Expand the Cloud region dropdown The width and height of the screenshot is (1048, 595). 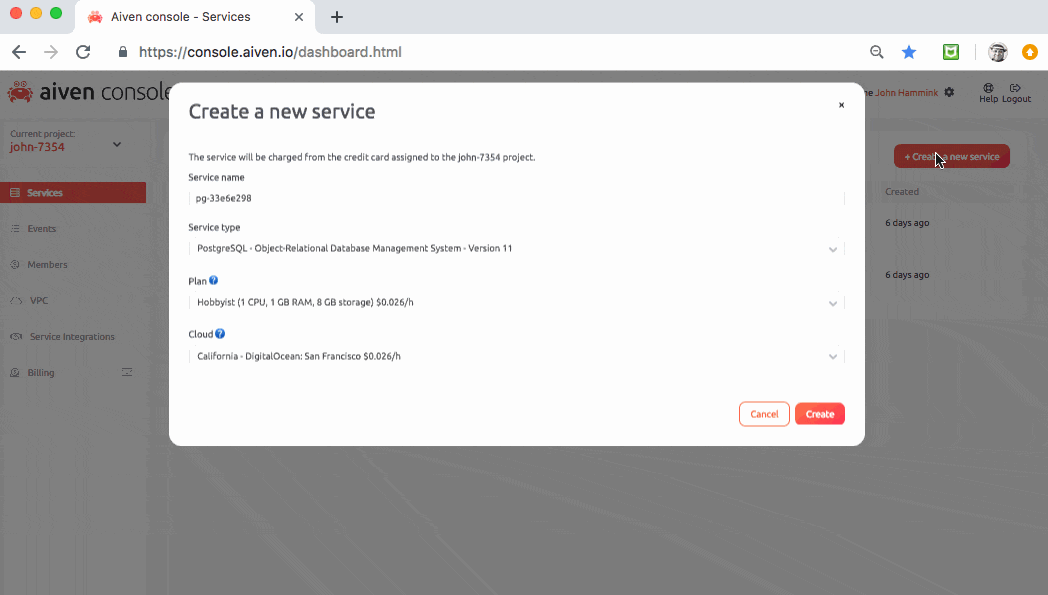tap(833, 355)
